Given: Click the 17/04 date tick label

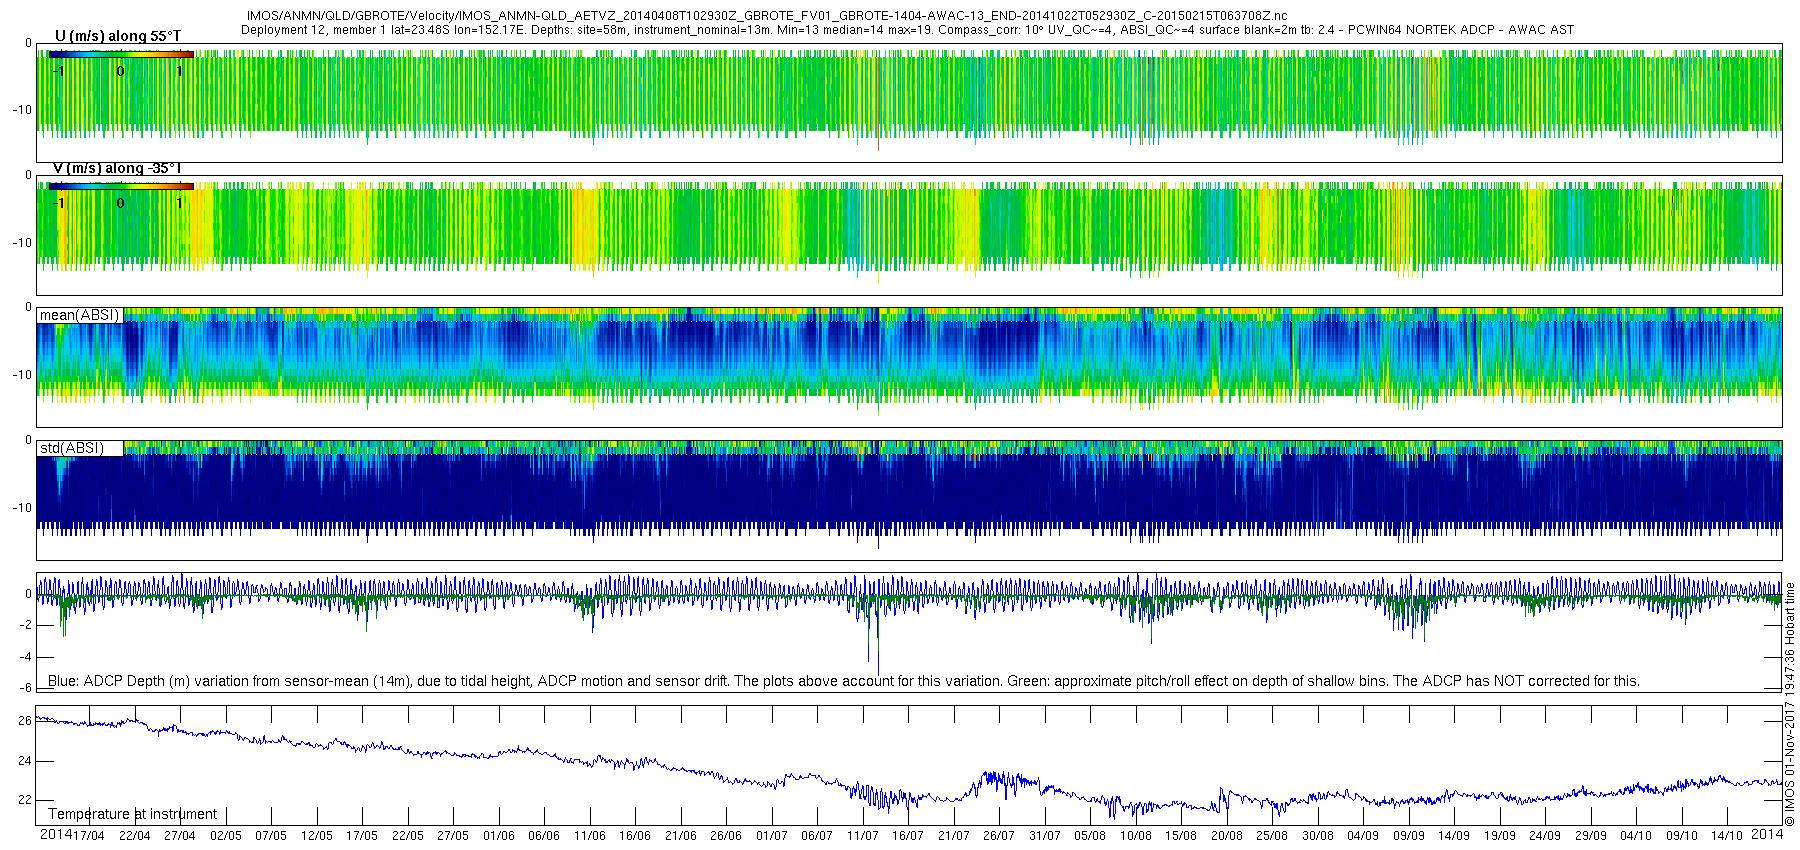Looking at the screenshot, I should (x=89, y=836).
